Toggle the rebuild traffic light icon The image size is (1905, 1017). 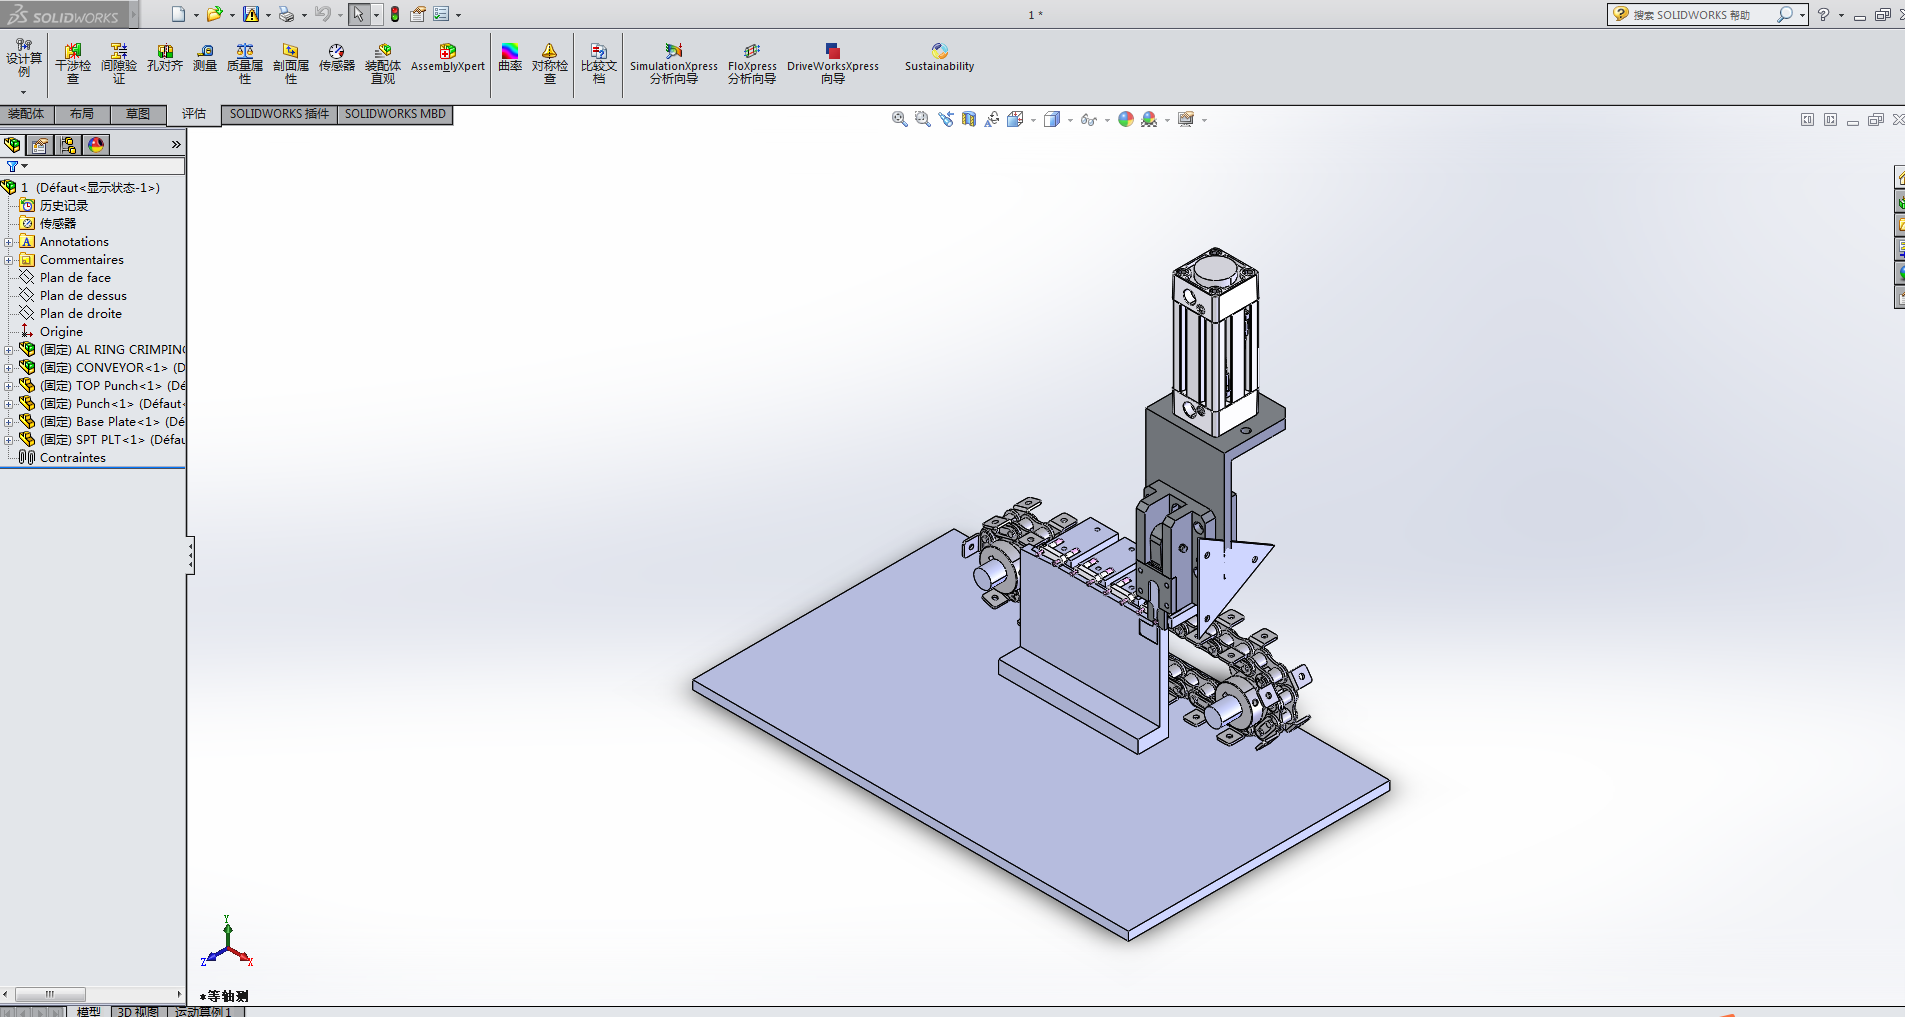tap(395, 14)
